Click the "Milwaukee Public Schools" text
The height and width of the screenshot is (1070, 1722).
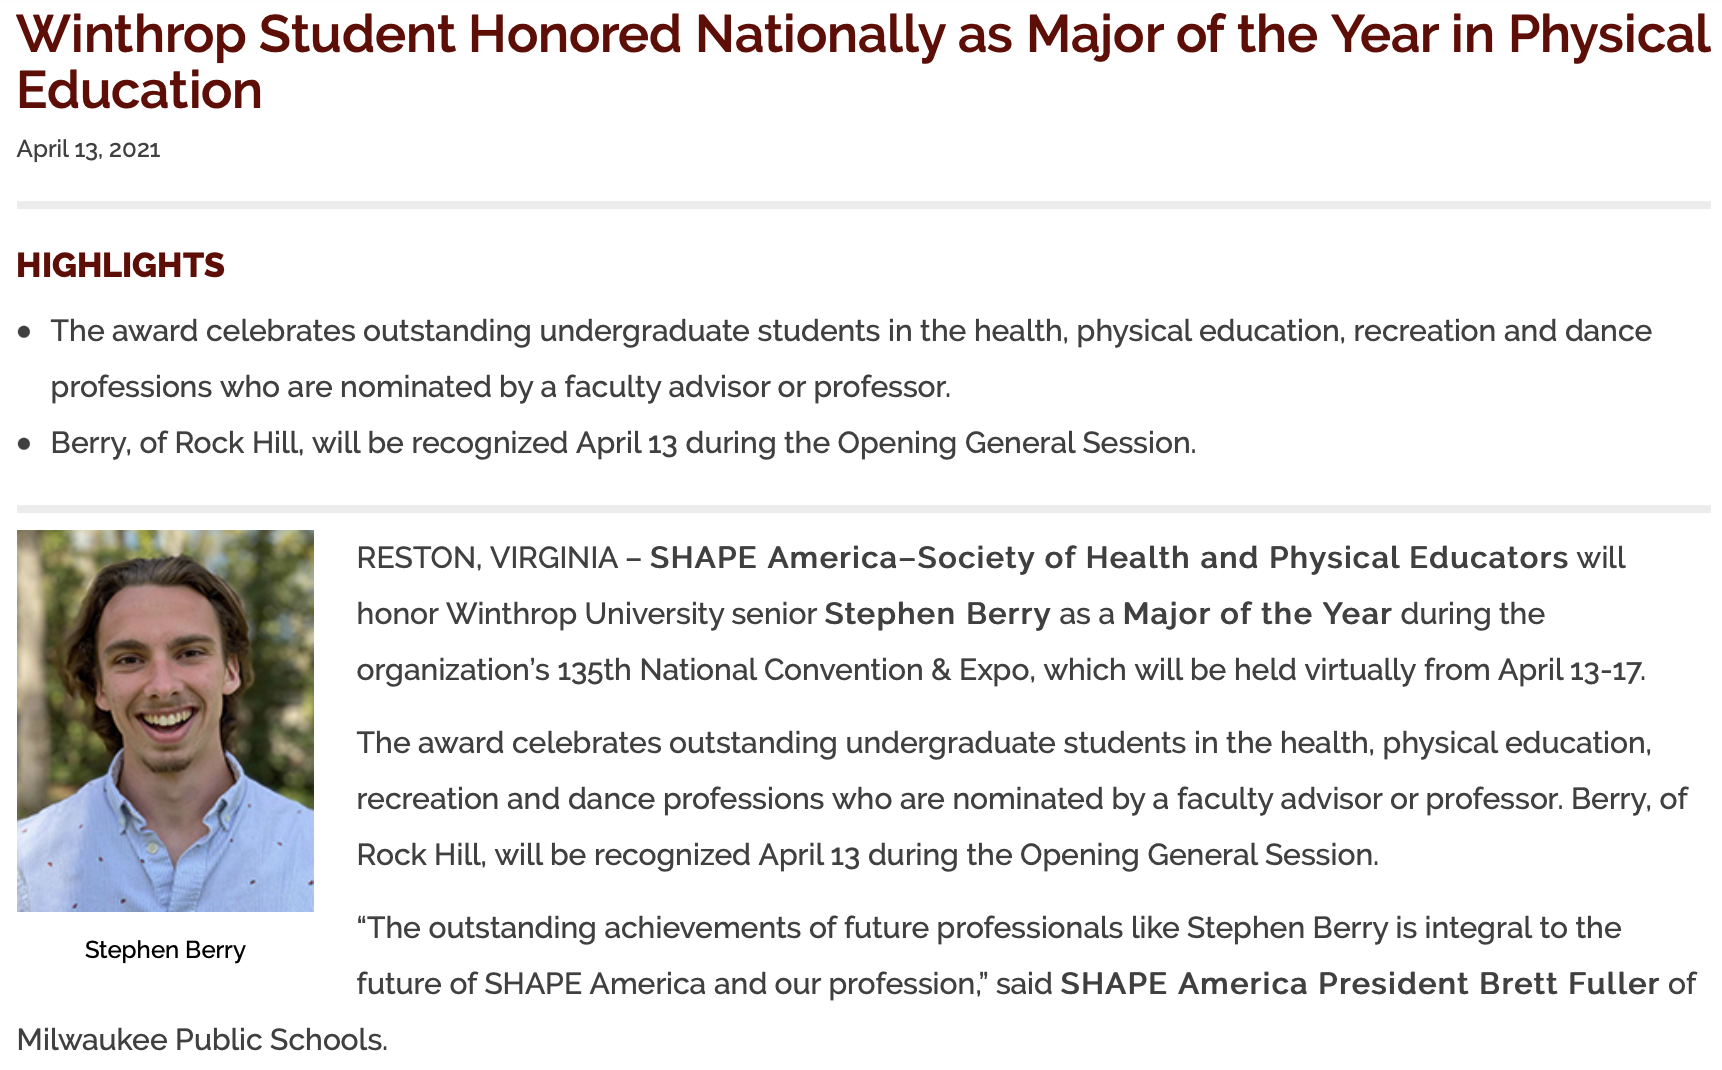click(x=201, y=1040)
